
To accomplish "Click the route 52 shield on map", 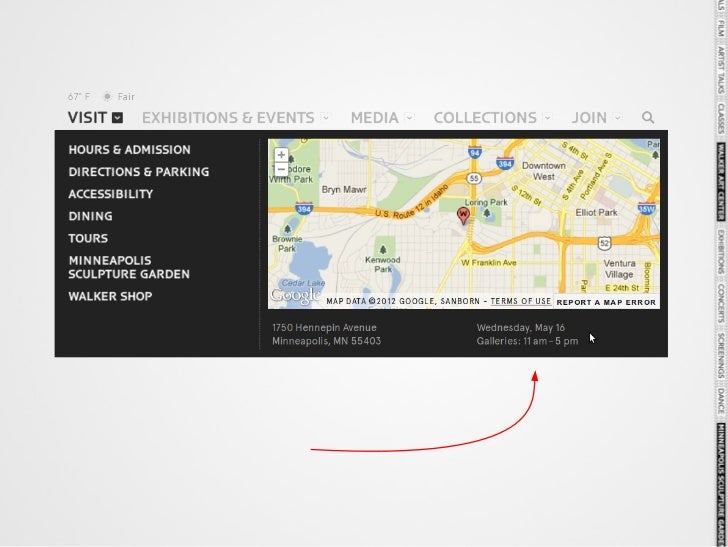I will point(604,243).
